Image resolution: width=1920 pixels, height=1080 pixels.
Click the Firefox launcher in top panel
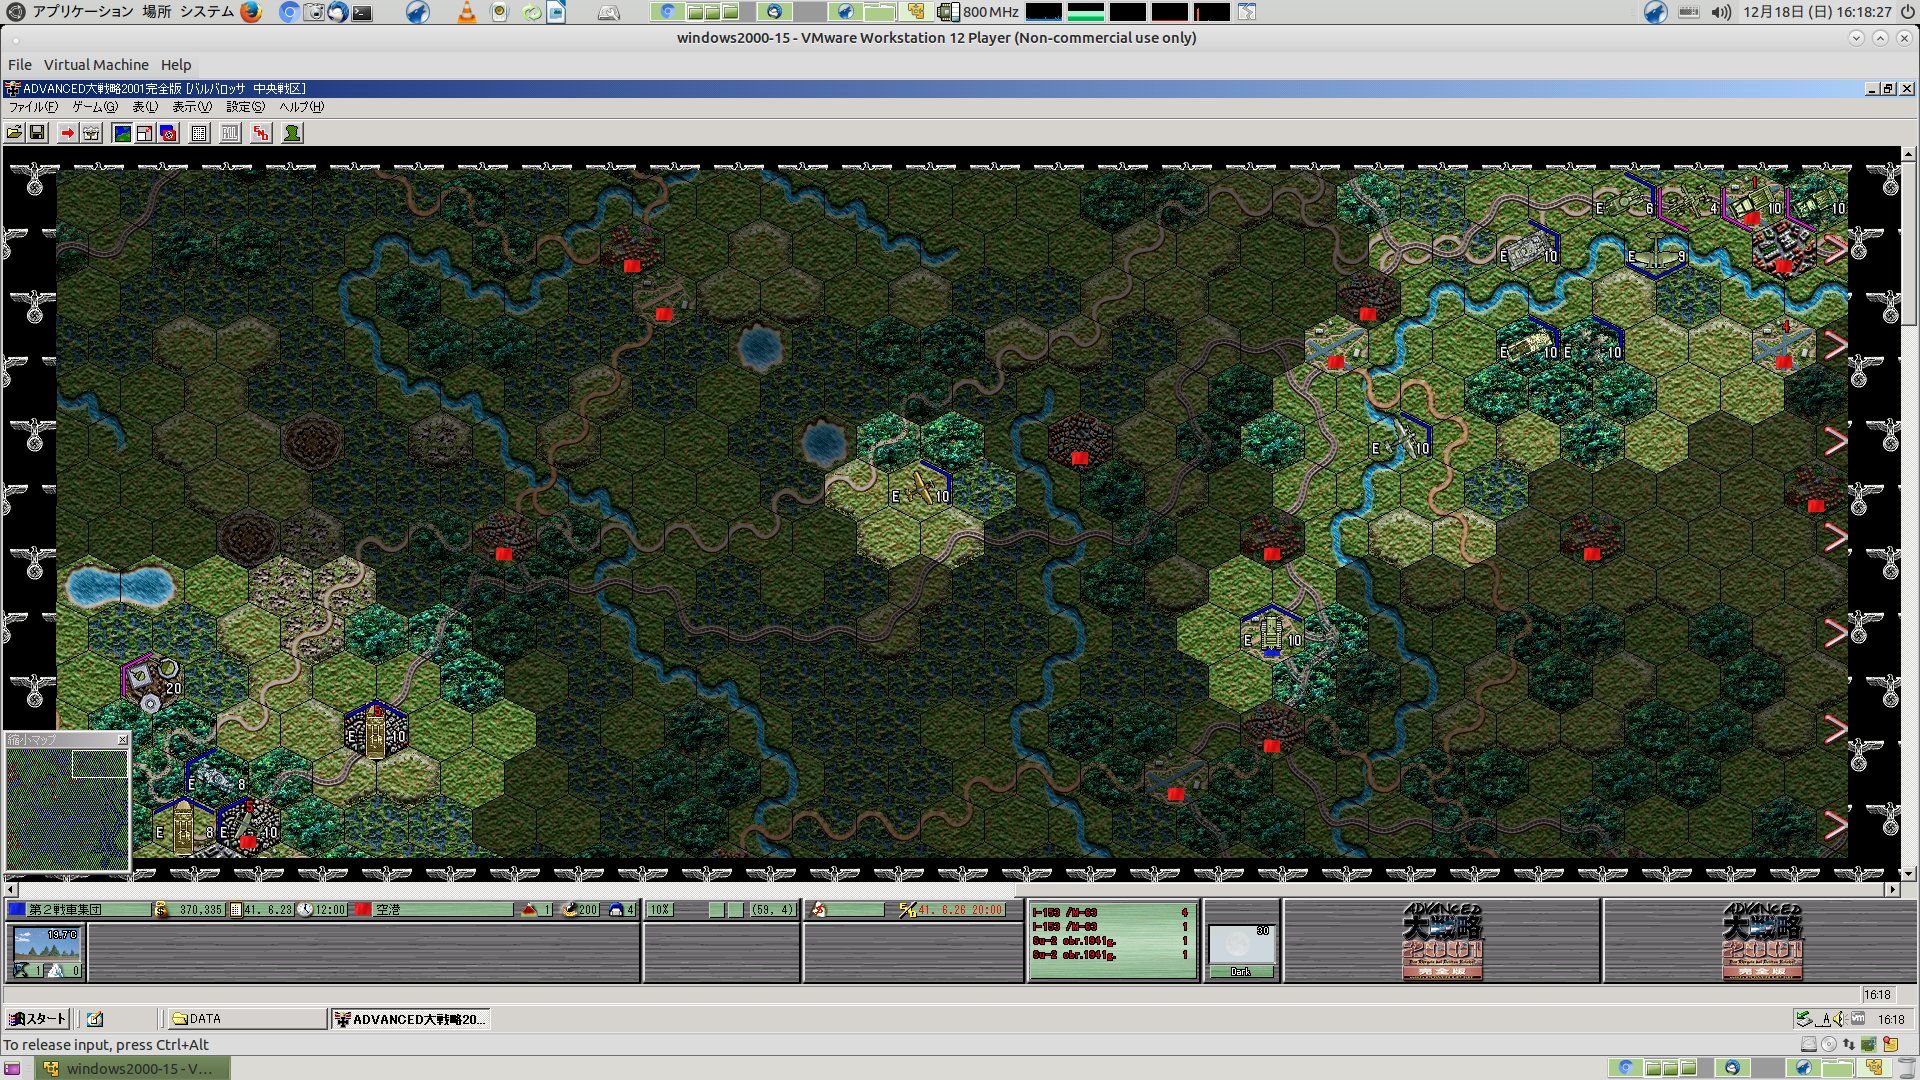[x=251, y=12]
